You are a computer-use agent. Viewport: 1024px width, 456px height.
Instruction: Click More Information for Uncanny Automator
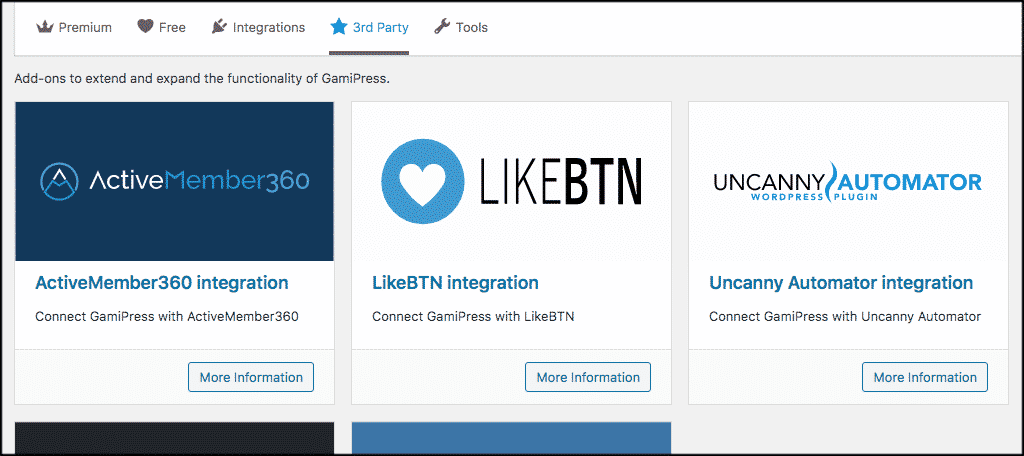coord(925,377)
